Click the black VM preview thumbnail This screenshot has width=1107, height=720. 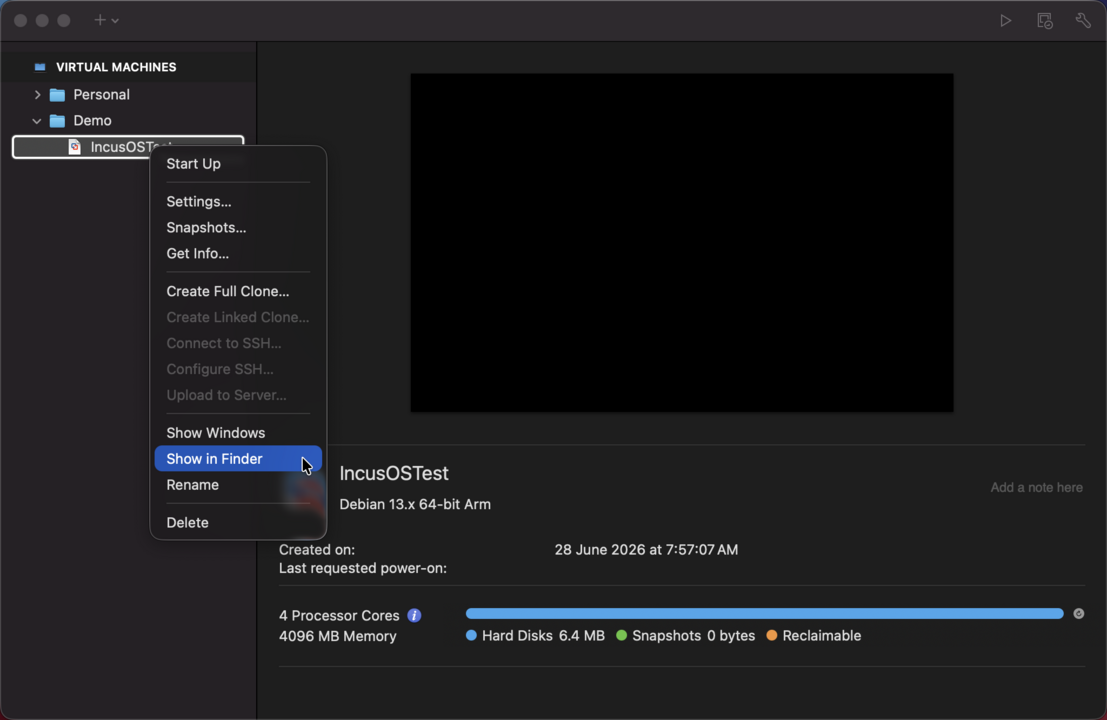(x=682, y=243)
